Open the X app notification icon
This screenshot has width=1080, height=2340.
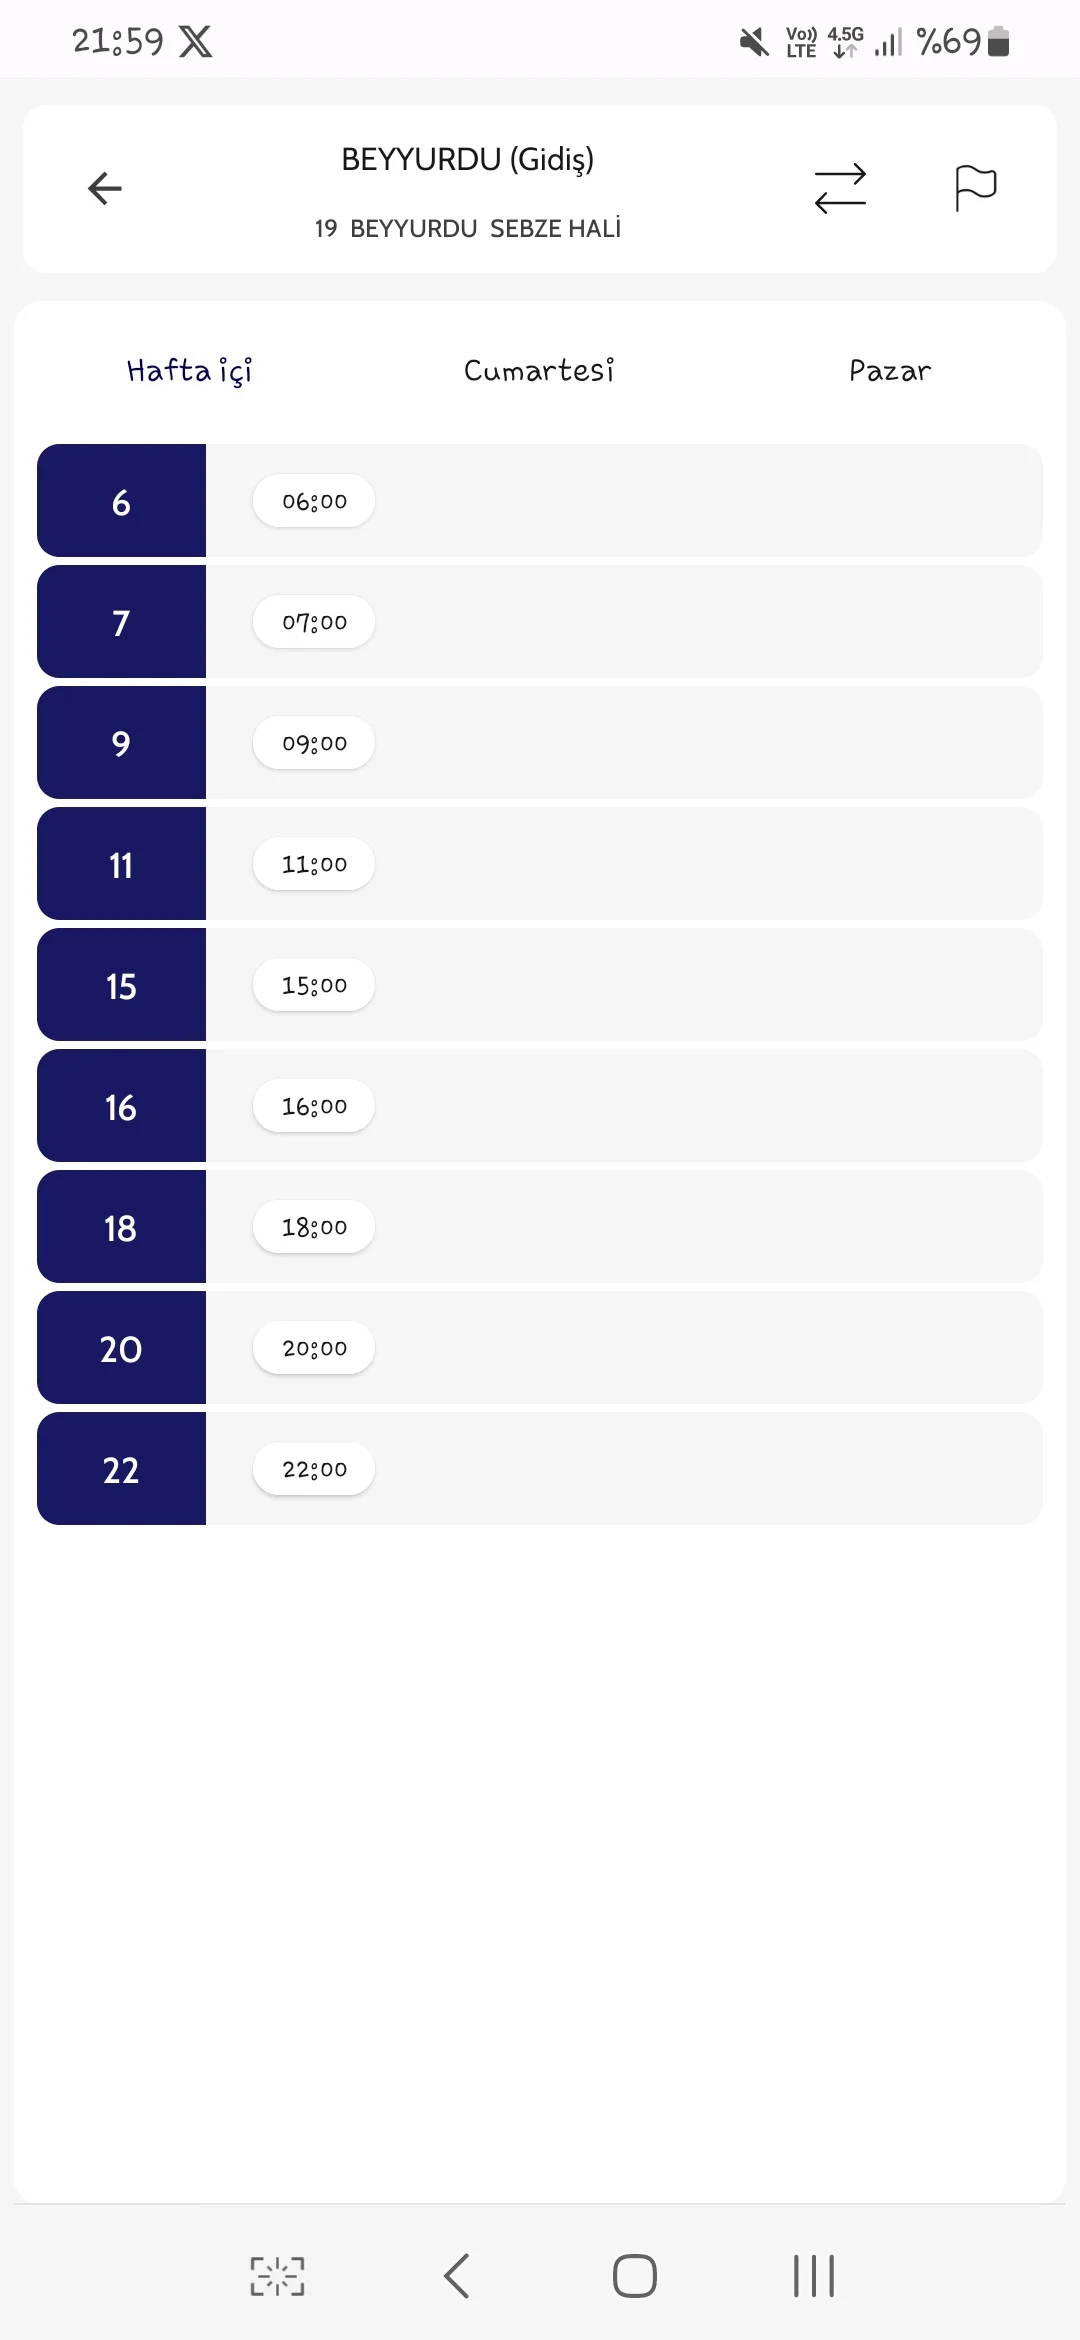click(196, 41)
